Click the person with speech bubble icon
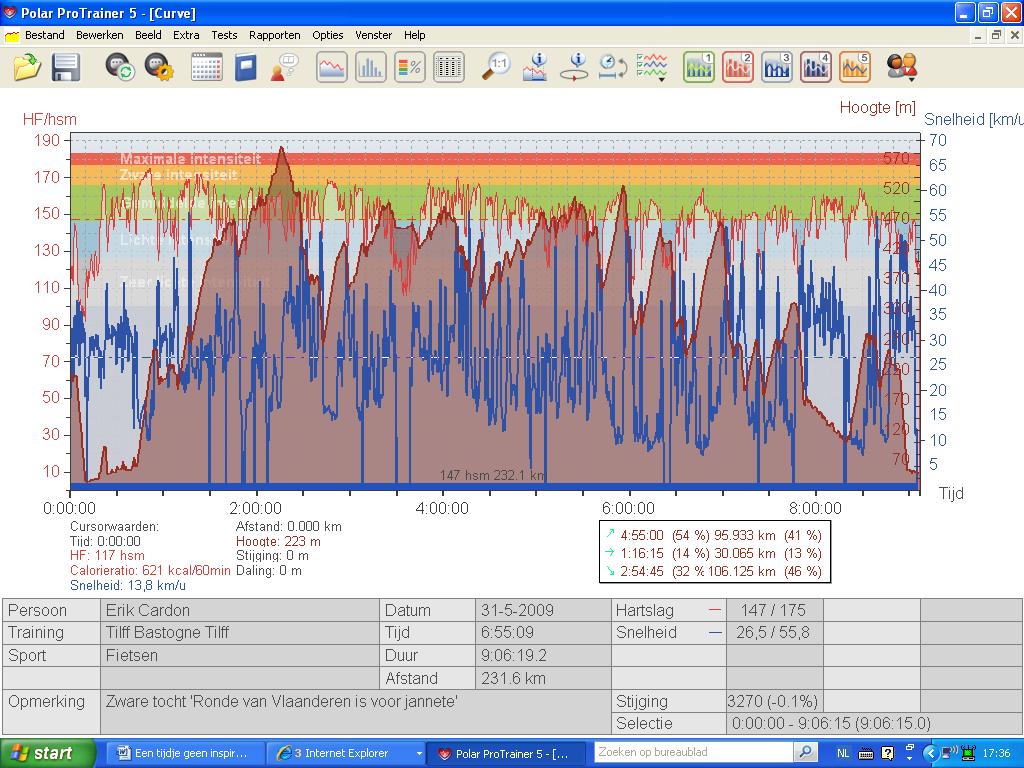 click(285, 67)
